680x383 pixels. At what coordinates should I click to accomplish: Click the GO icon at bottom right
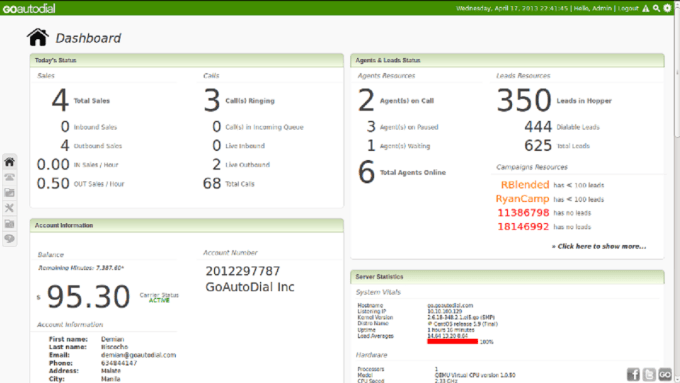point(665,374)
